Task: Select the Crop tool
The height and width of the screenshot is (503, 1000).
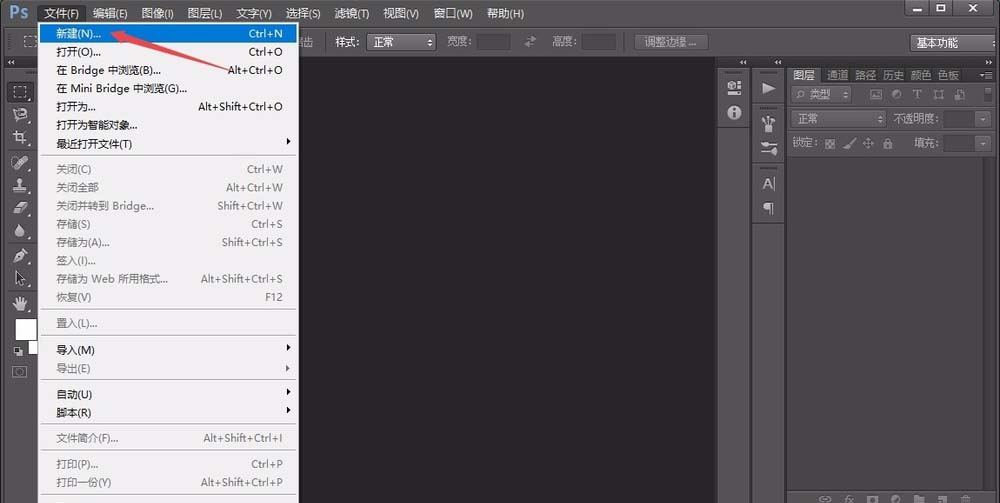Action: (20, 137)
